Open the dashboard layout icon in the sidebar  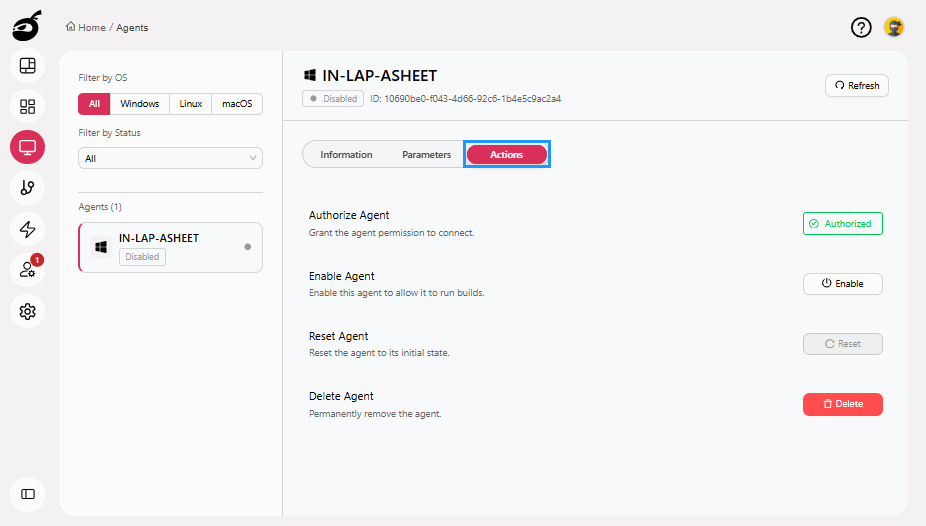point(27,66)
